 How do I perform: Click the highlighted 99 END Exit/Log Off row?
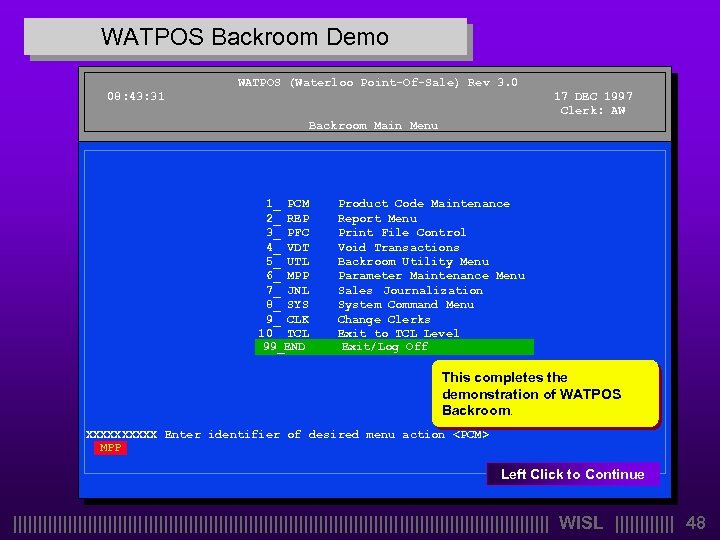tap(394, 347)
